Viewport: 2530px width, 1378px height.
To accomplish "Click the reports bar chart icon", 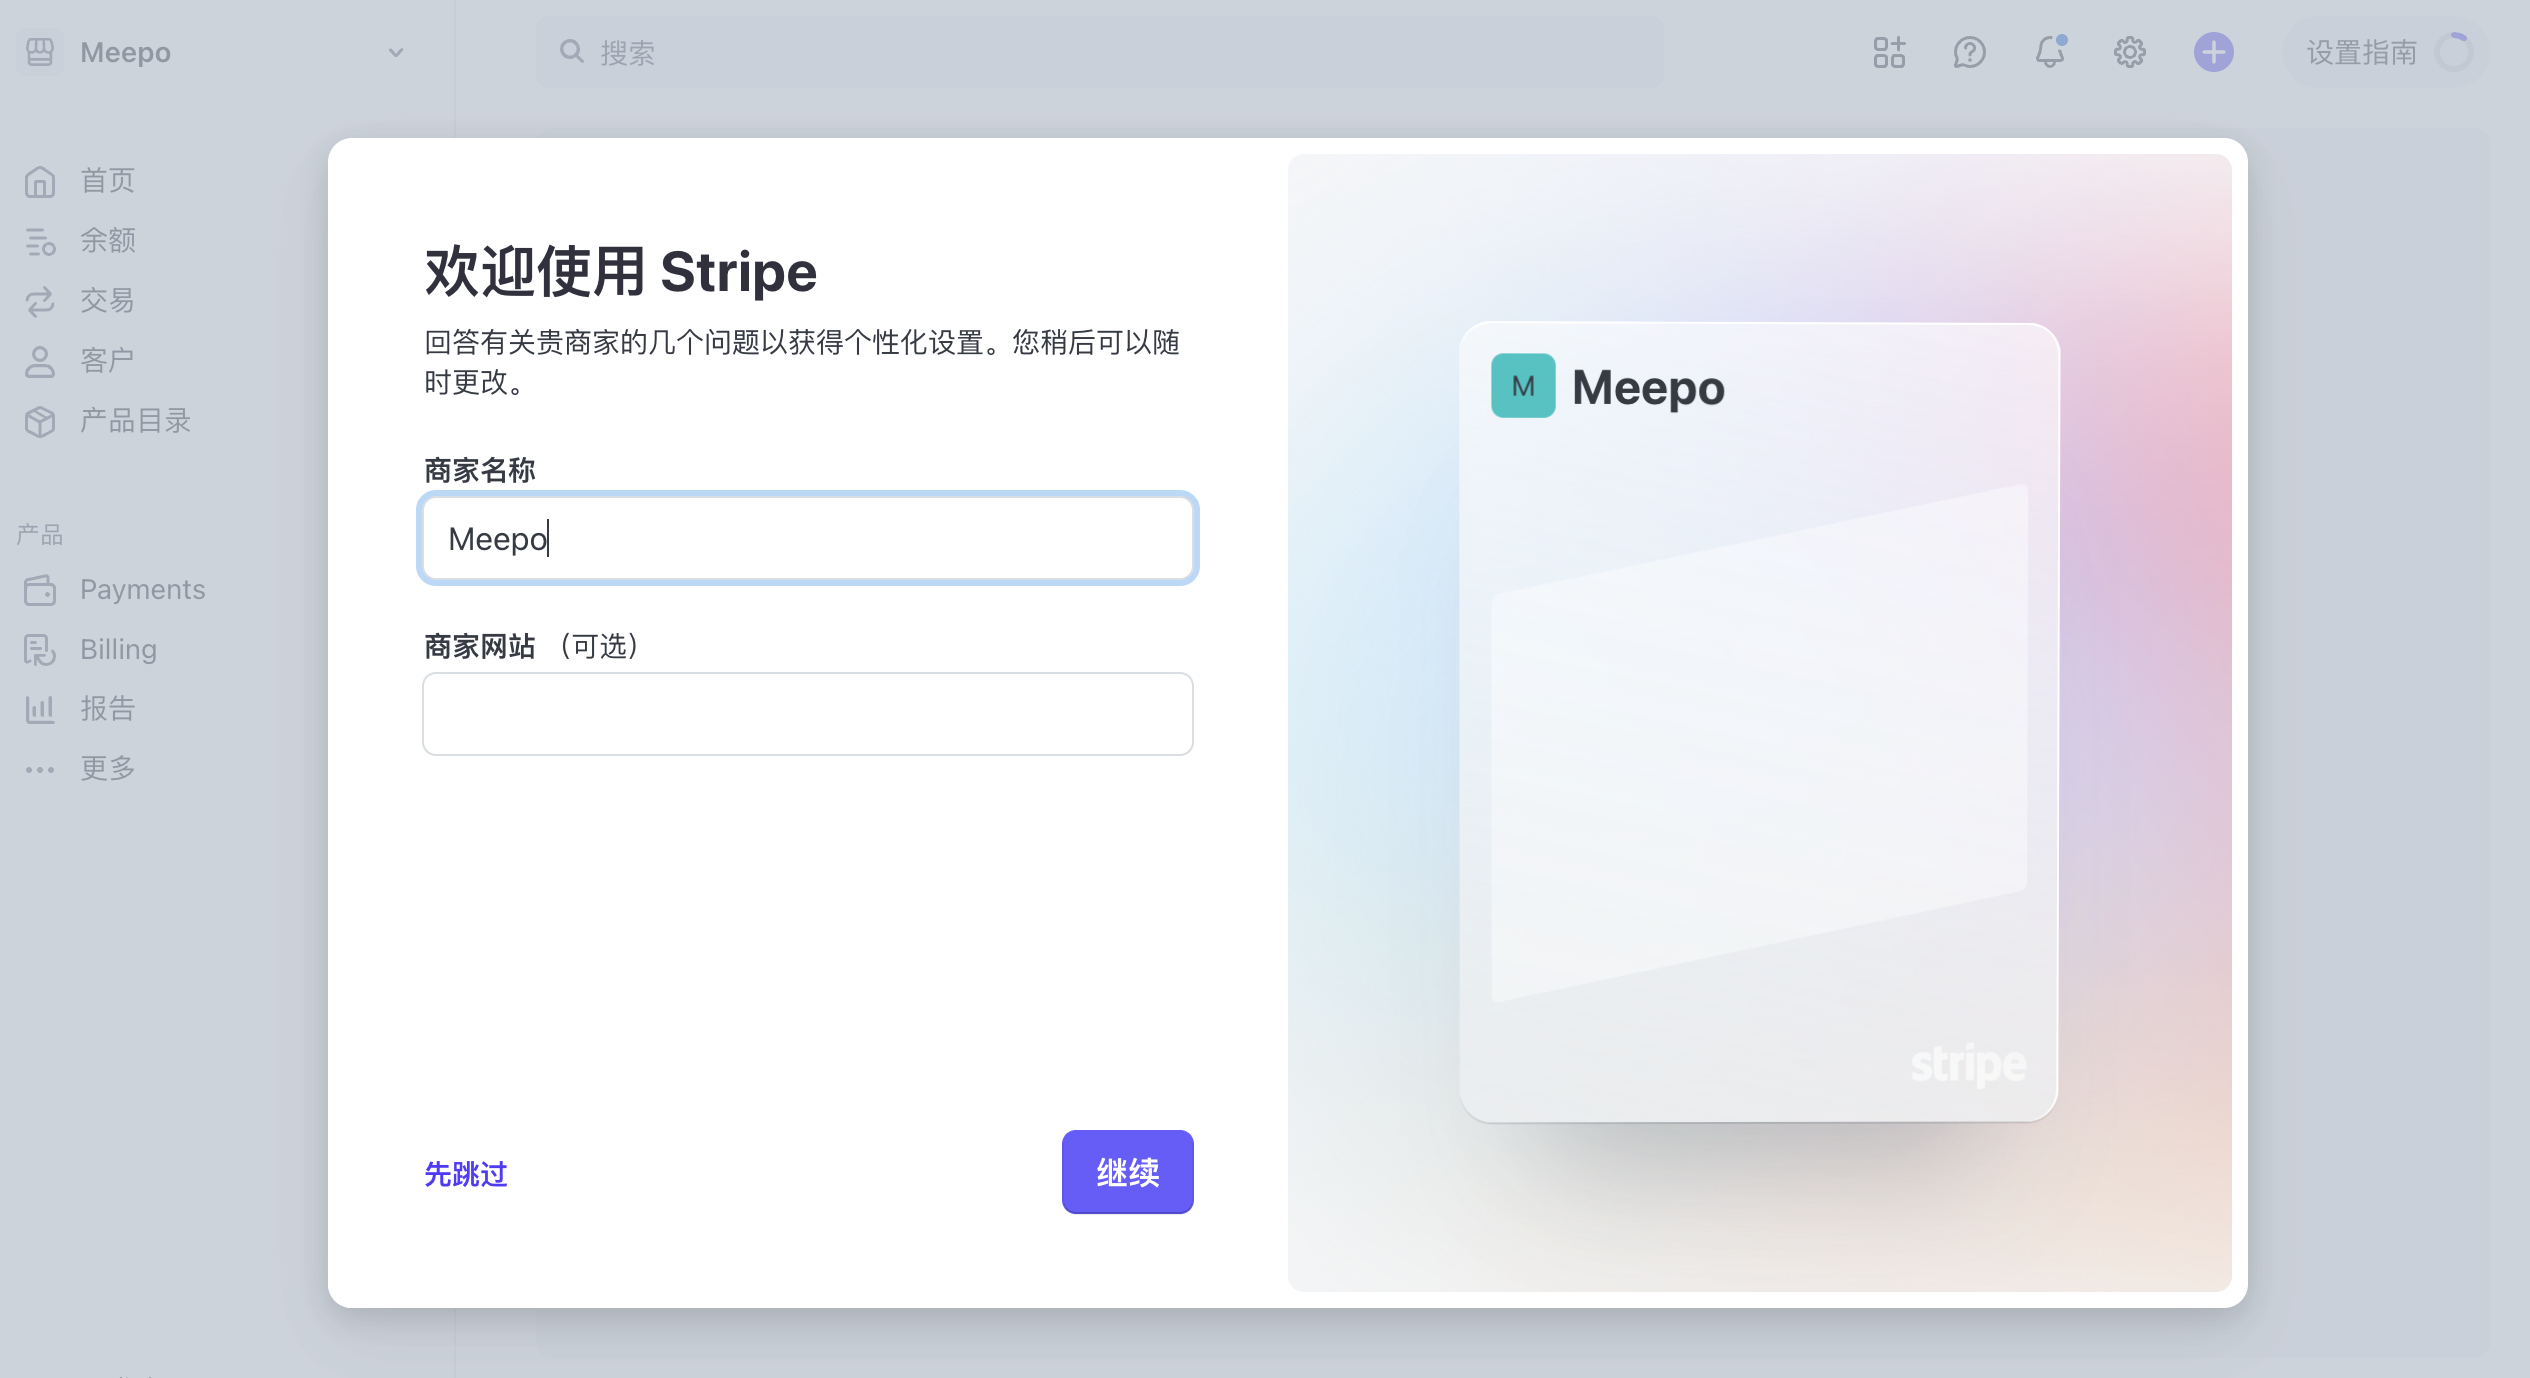I will [40, 710].
